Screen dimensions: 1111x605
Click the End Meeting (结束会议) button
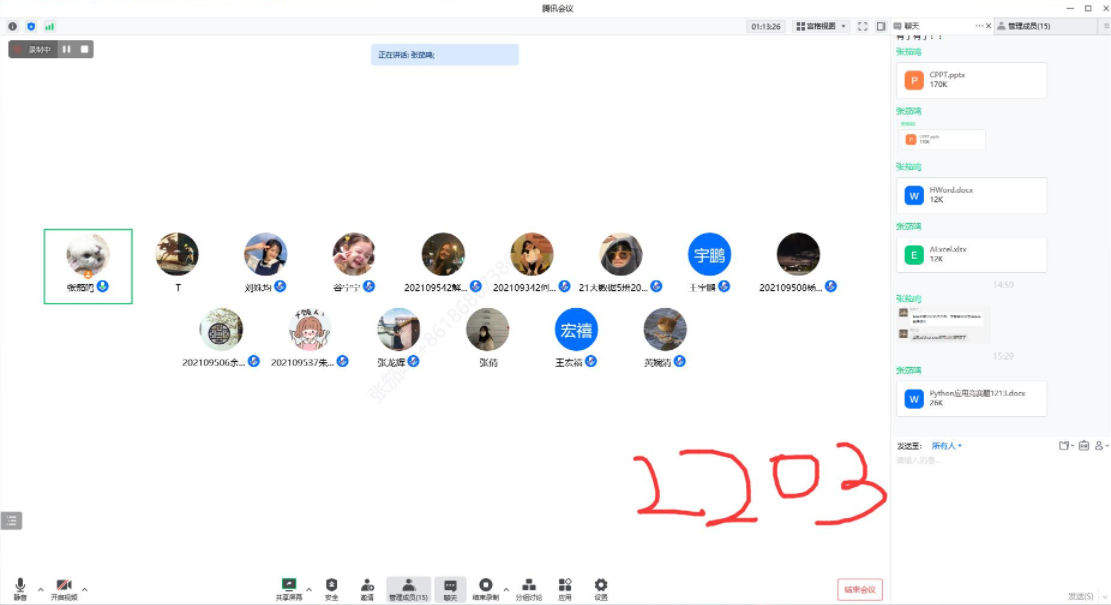tap(859, 589)
